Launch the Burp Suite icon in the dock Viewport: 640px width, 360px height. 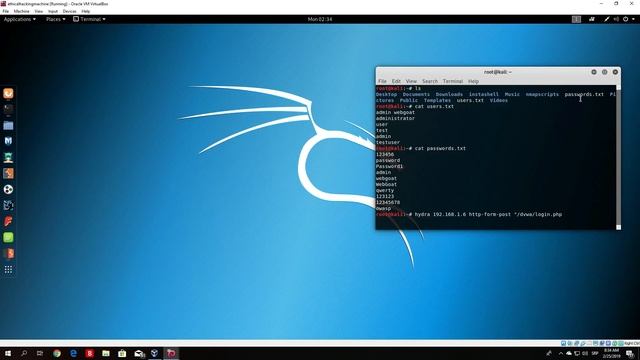8,173
